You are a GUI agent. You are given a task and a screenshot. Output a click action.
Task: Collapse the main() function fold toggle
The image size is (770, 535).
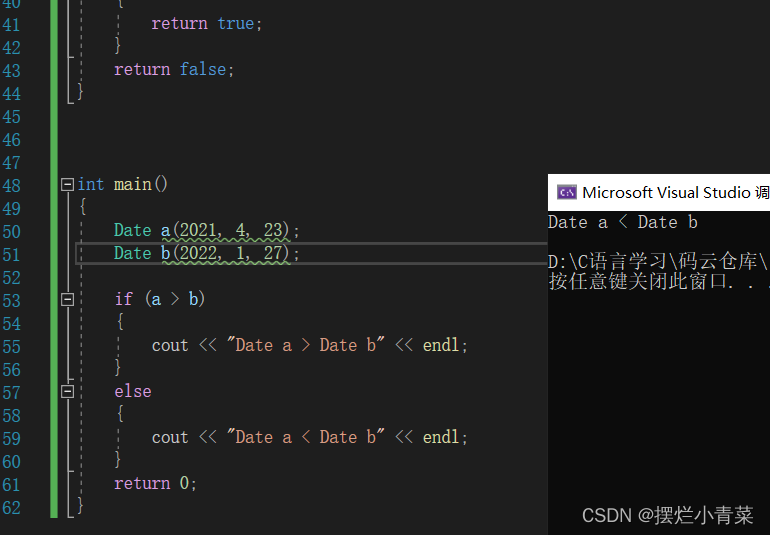tap(67, 185)
